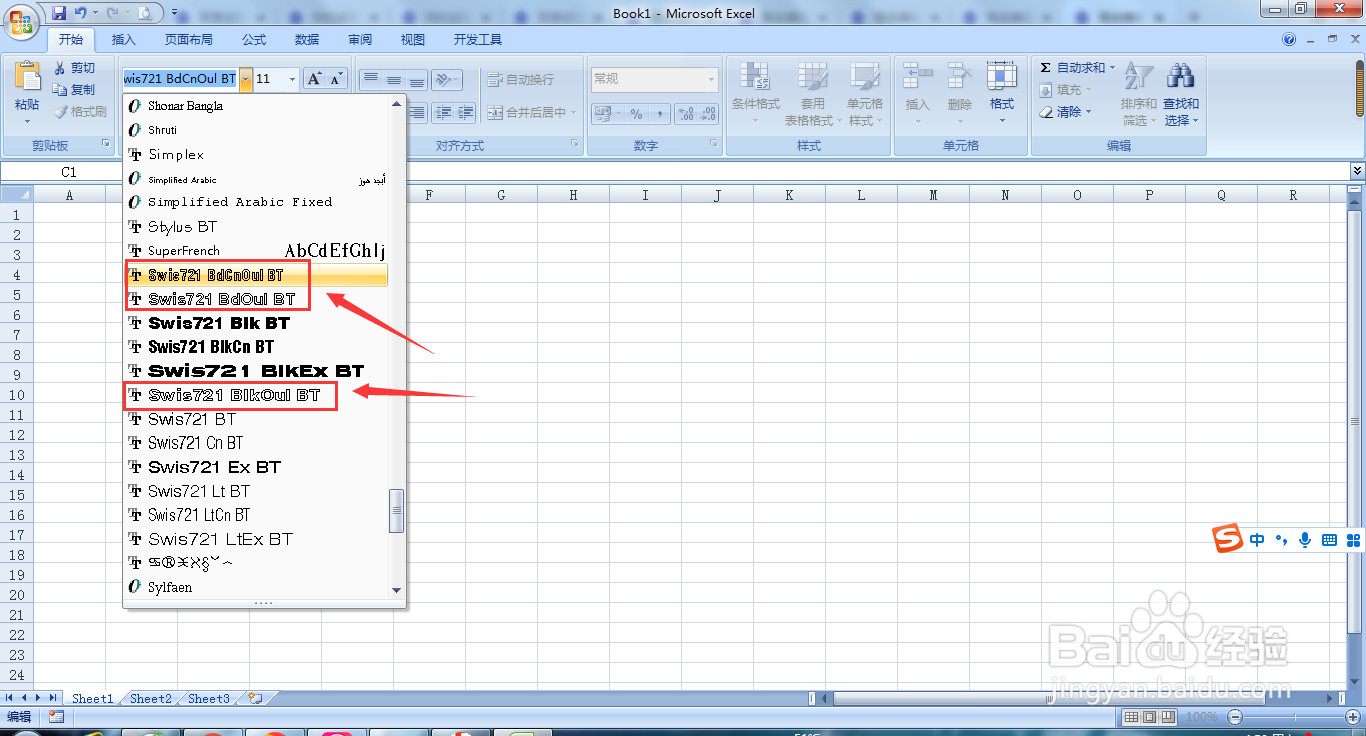Align cell content to top
The height and width of the screenshot is (736, 1366).
point(371,79)
